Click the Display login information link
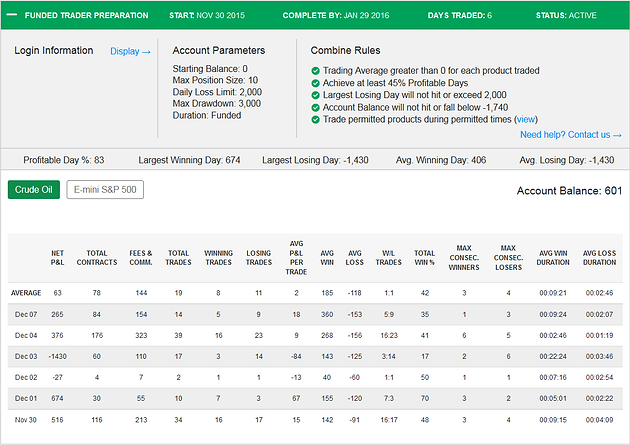This screenshot has width=630, height=445. (x=130, y=51)
